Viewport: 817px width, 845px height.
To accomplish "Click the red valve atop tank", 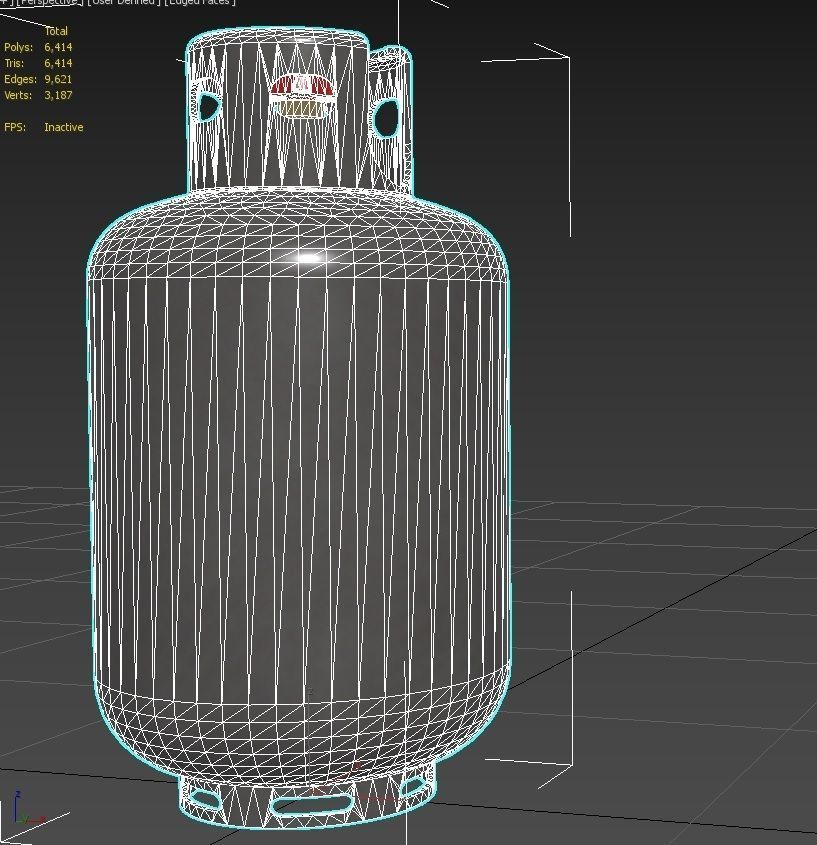I will [301, 86].
